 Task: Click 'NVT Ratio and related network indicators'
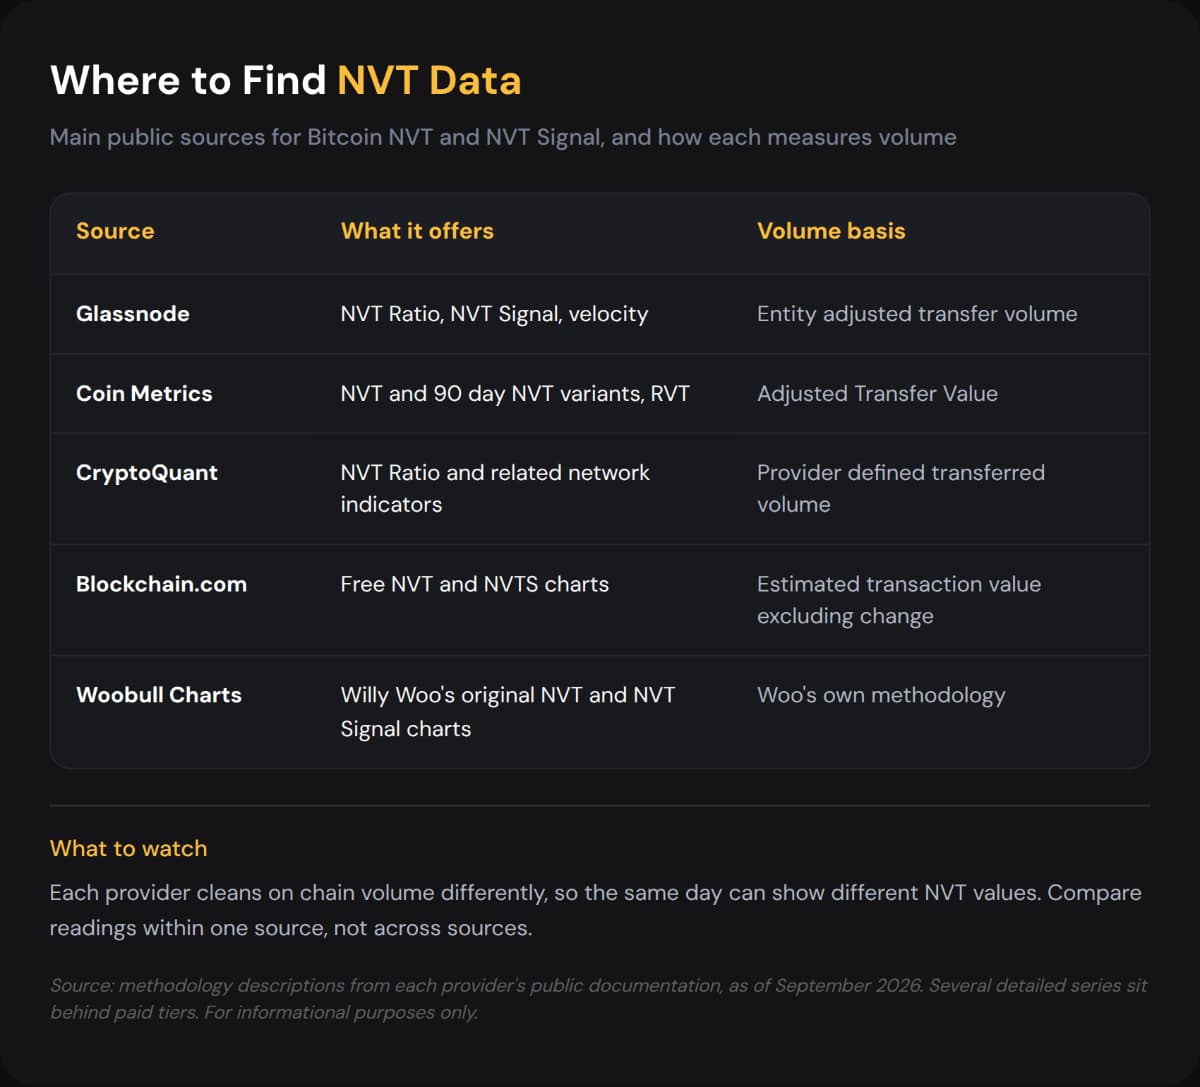pyautogui.click(x=495, y=488)
